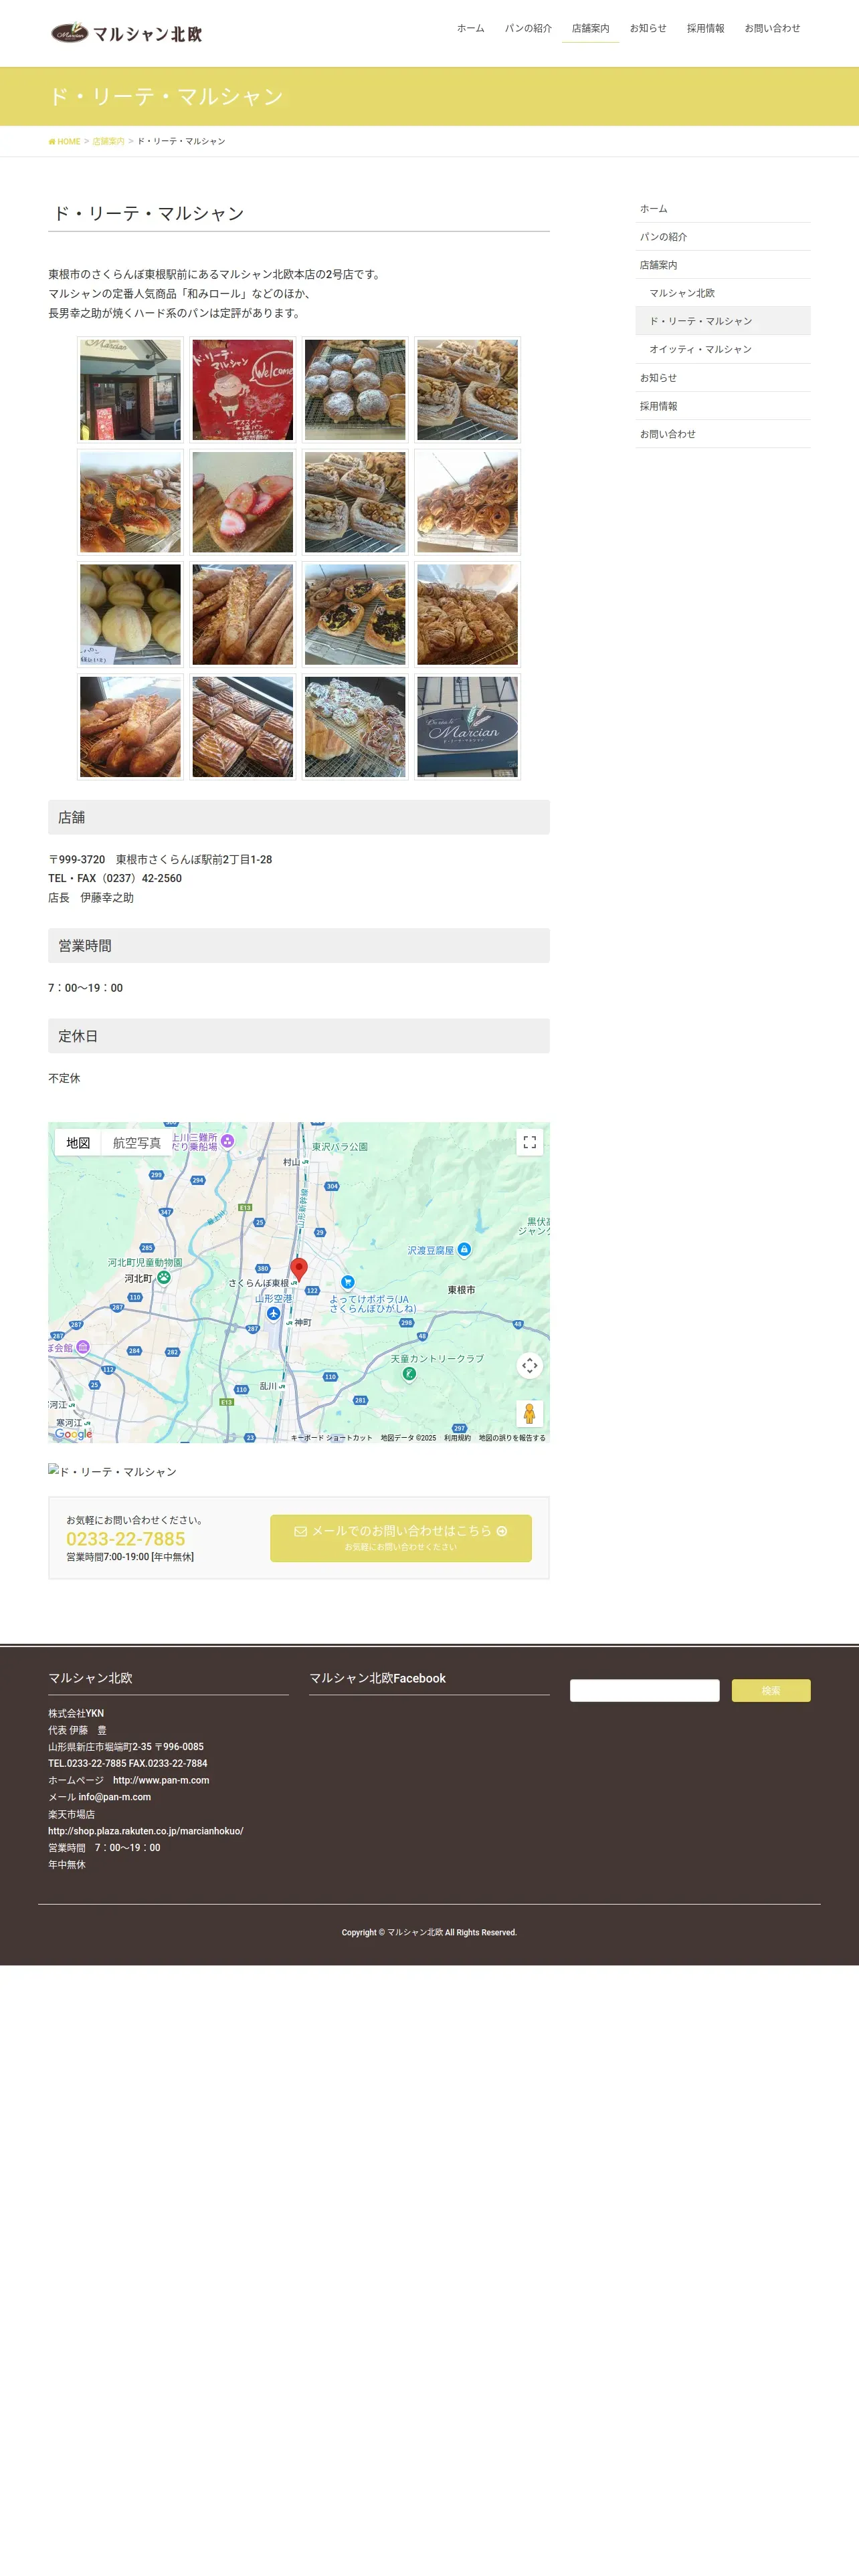Open the pale melon-pan buns photo thumbnail
Viewport: 859px width, 2576px height.
pyautogui.click(x=131, y=615)
